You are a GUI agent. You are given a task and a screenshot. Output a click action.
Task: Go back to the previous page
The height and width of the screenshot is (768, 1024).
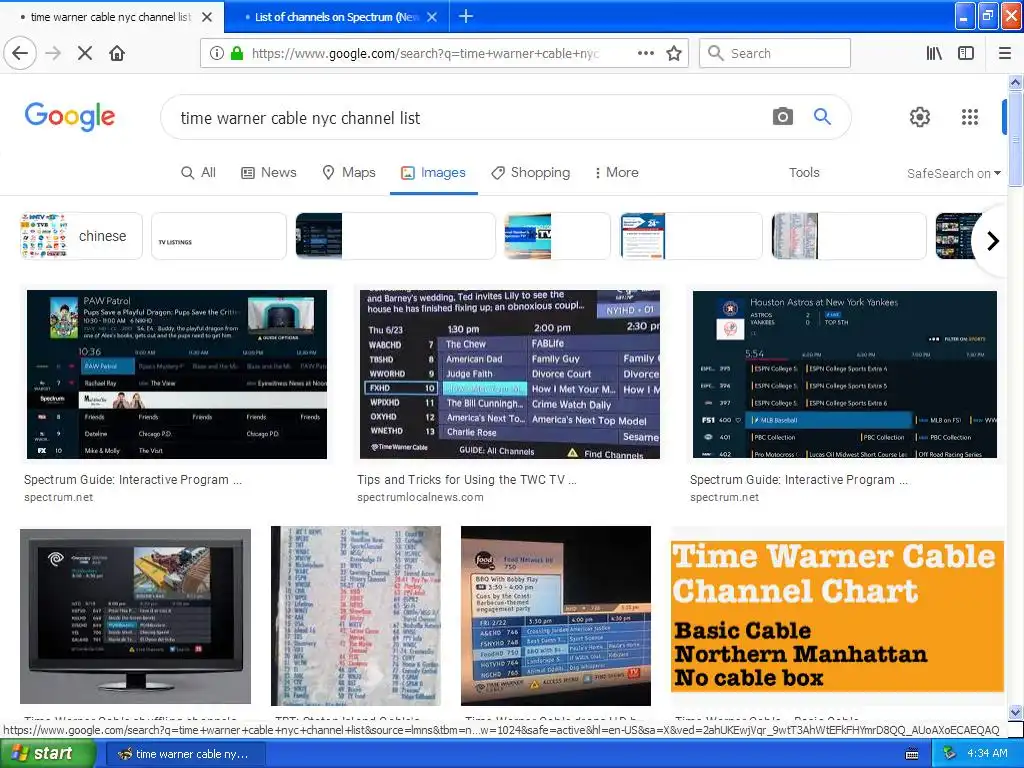(20, 53)
